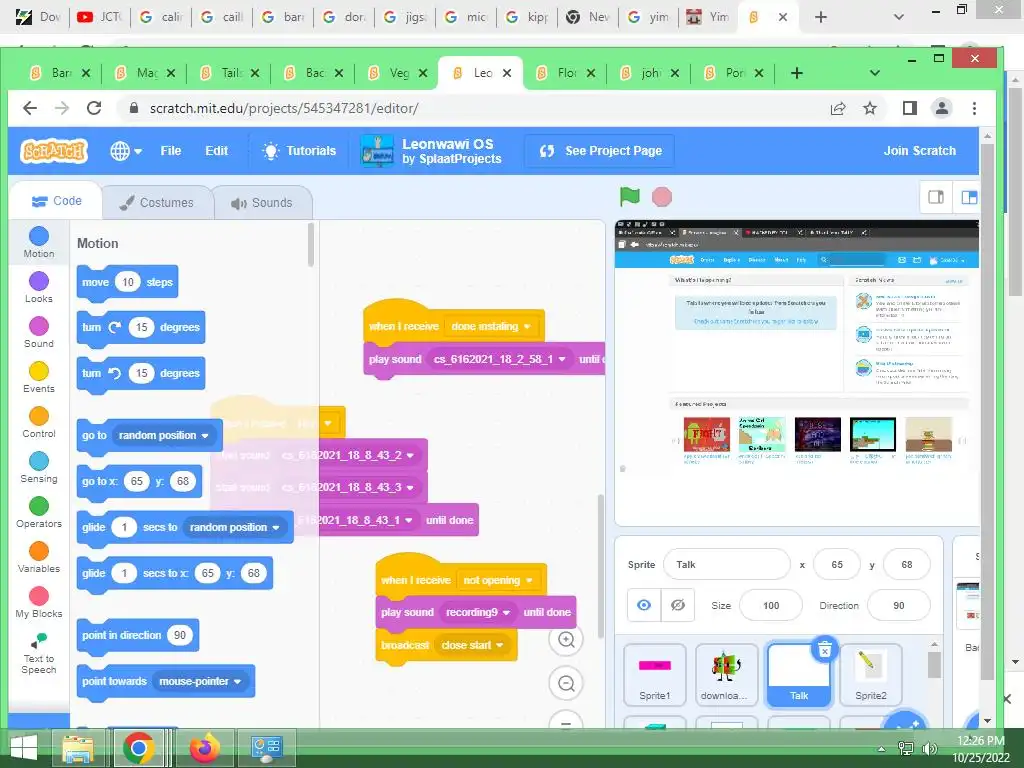Switch to the Costumes tab
Screen dimensions: 1024x768
(157, 202)
